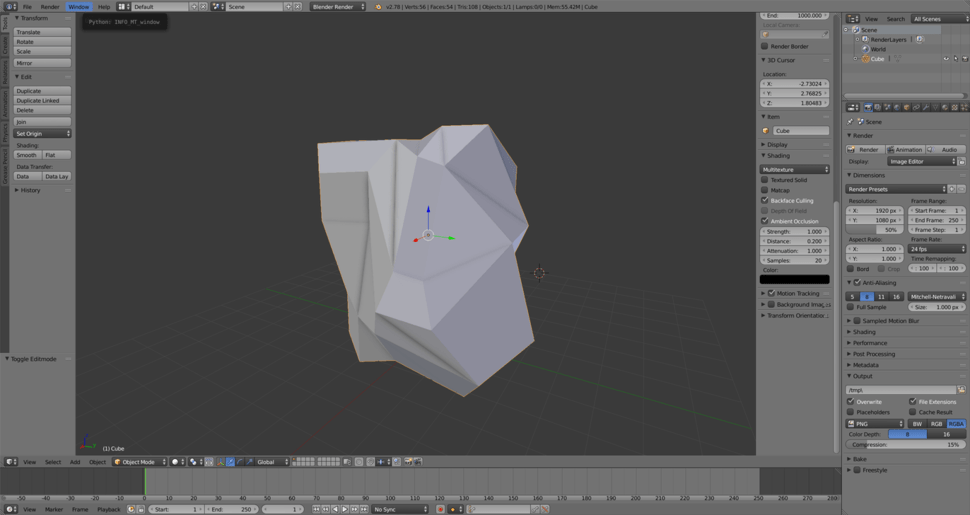Image resolution: width=970 pixels, height=515 pixels.
Task: Adjust the Compression slider
Action: 905,445
